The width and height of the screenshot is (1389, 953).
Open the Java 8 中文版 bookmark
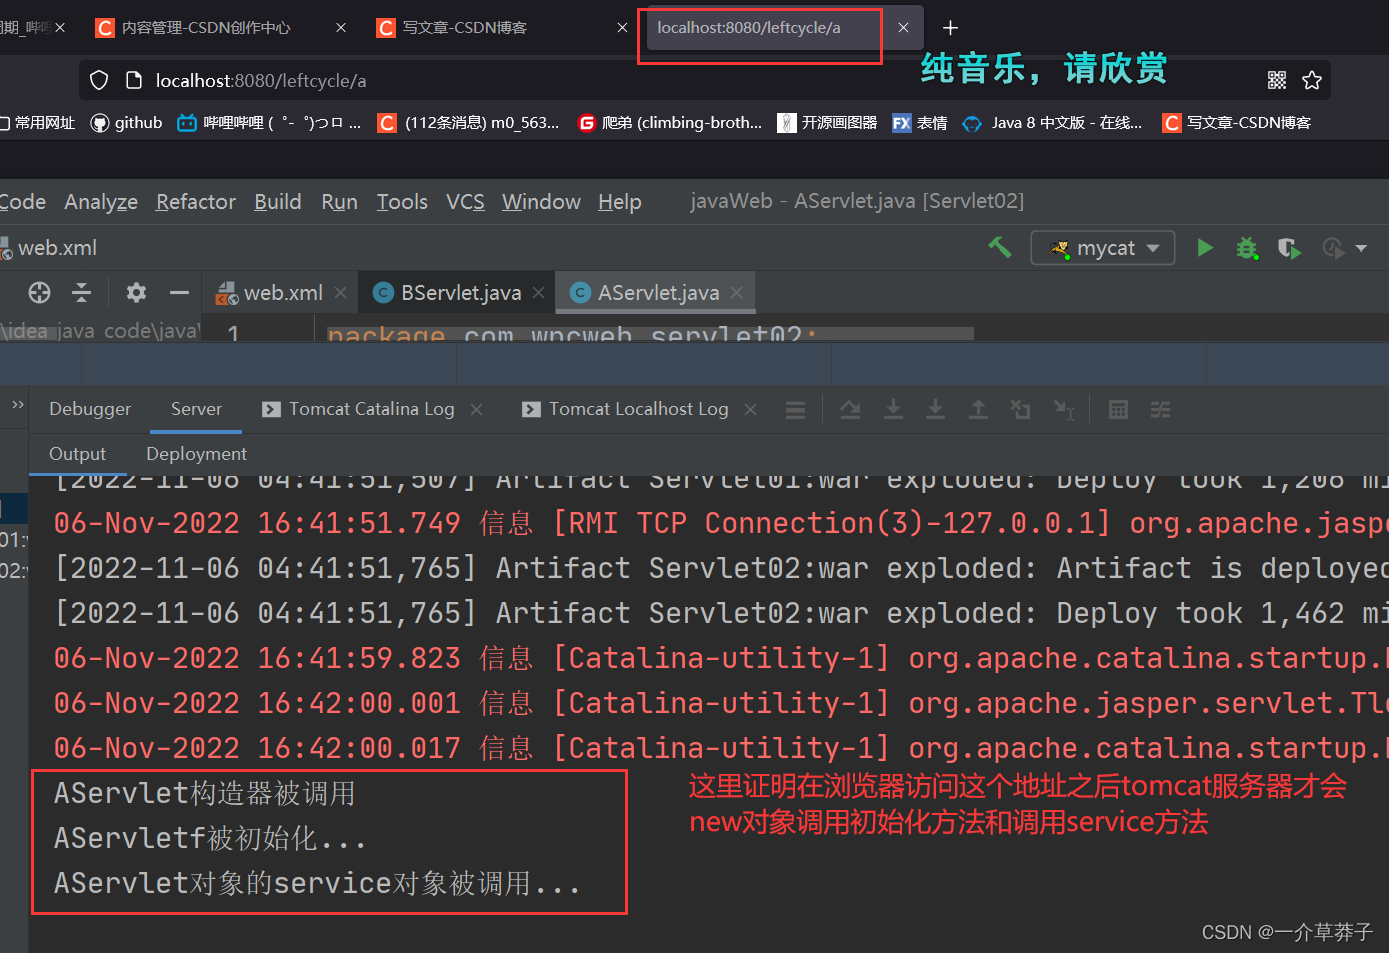click(x=1052, y=122)
